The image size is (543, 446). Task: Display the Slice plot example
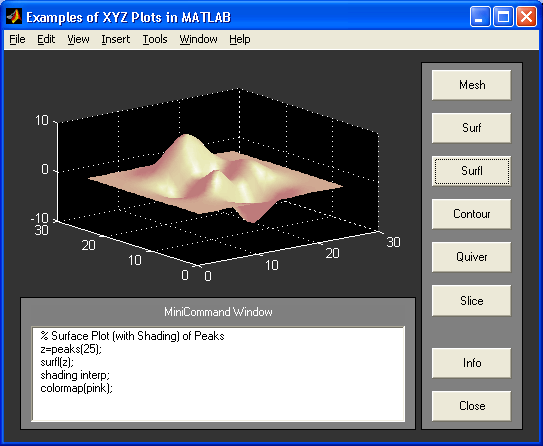[x=471, y=300]
